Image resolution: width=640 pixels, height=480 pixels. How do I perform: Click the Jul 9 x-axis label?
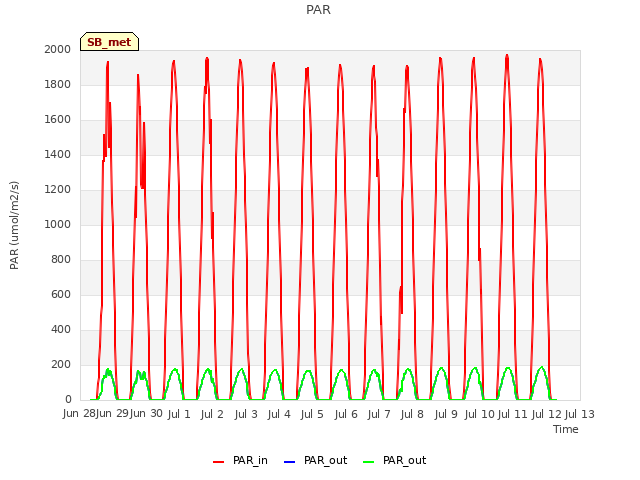[446, 414]
